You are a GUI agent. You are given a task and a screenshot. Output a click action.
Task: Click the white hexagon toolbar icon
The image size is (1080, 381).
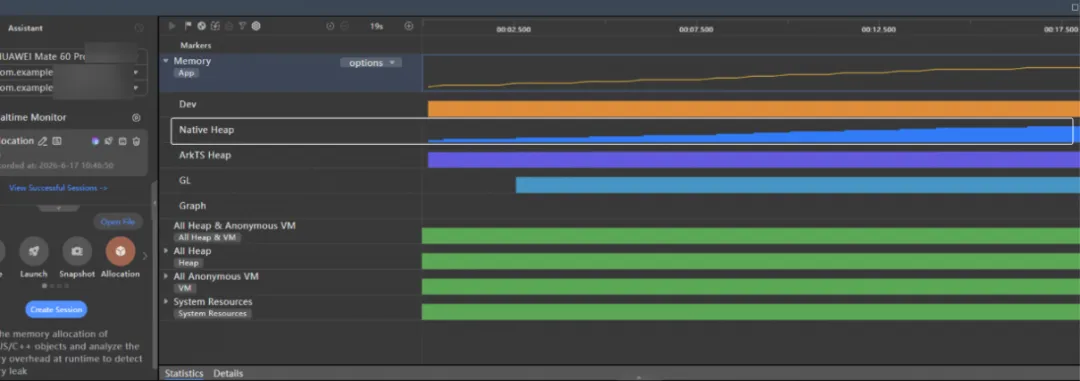coord(256,26)
